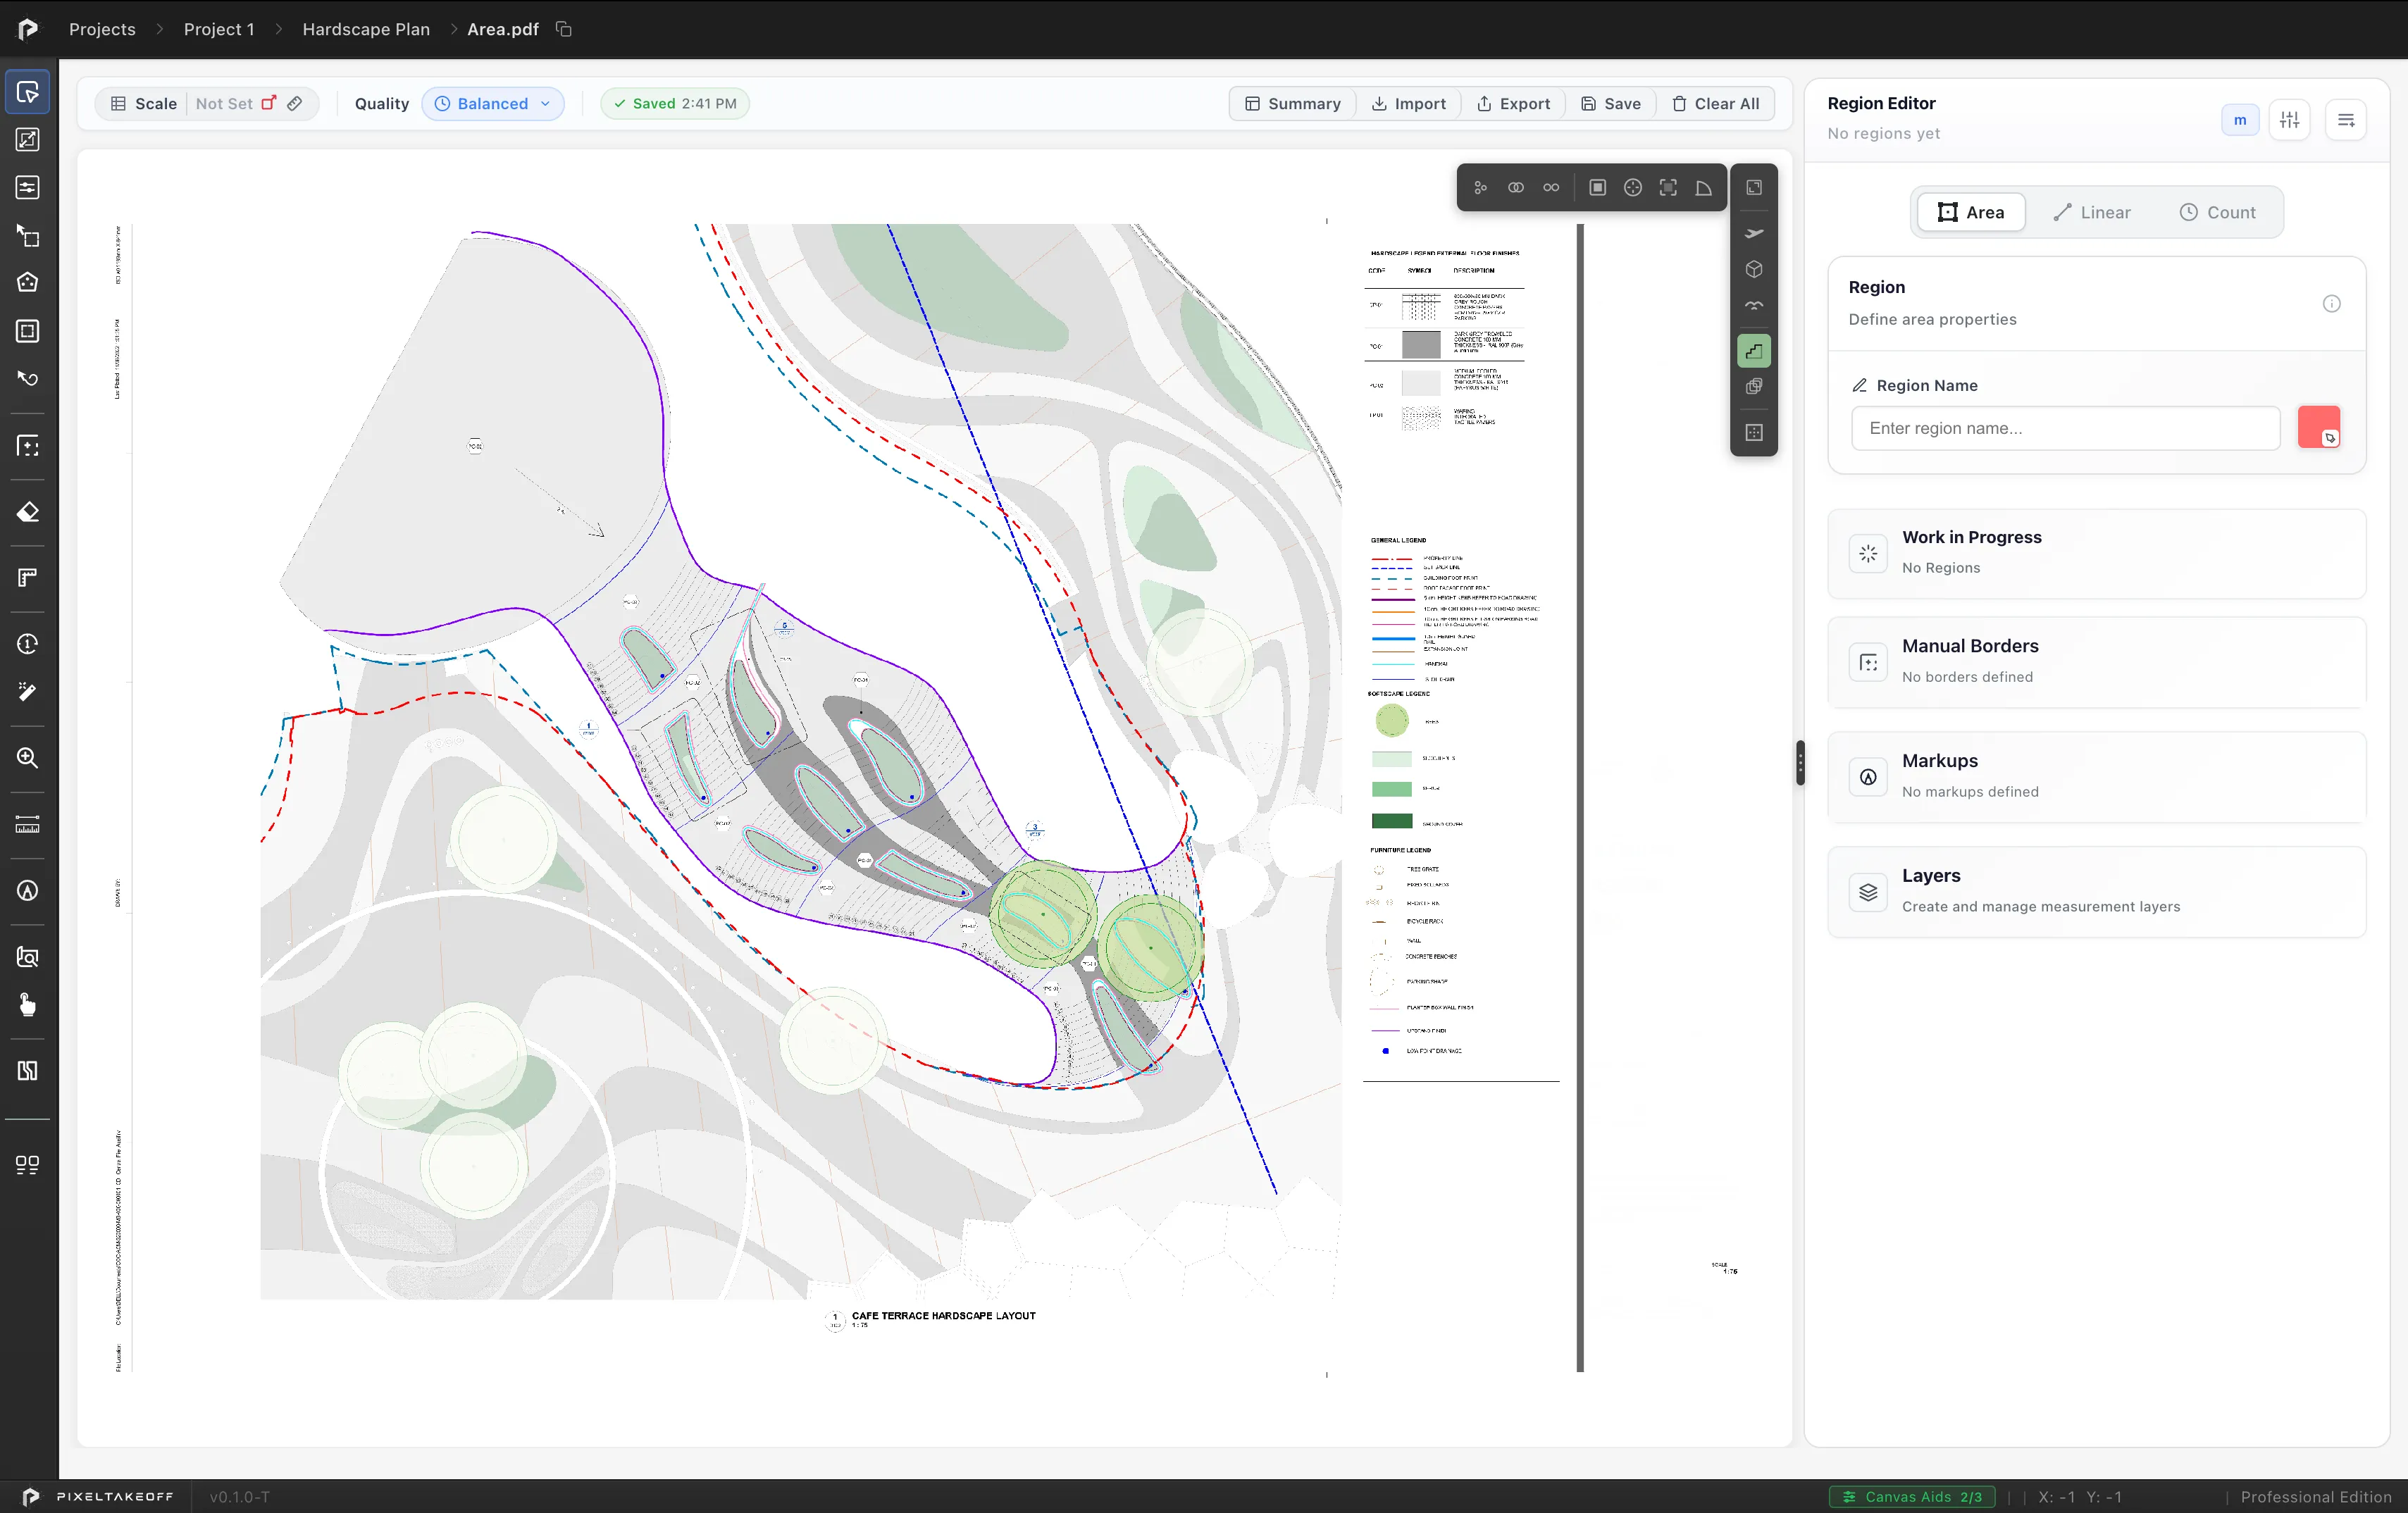The width and height of the screenshot is (2408, 1513).
Task: Go to Projects in breadcrumb
Action: [102, 29]
